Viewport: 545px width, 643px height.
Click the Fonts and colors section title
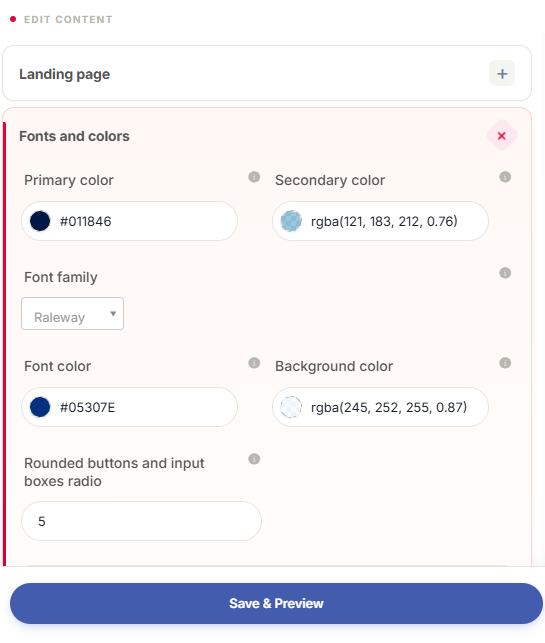(x=74, y=136)
